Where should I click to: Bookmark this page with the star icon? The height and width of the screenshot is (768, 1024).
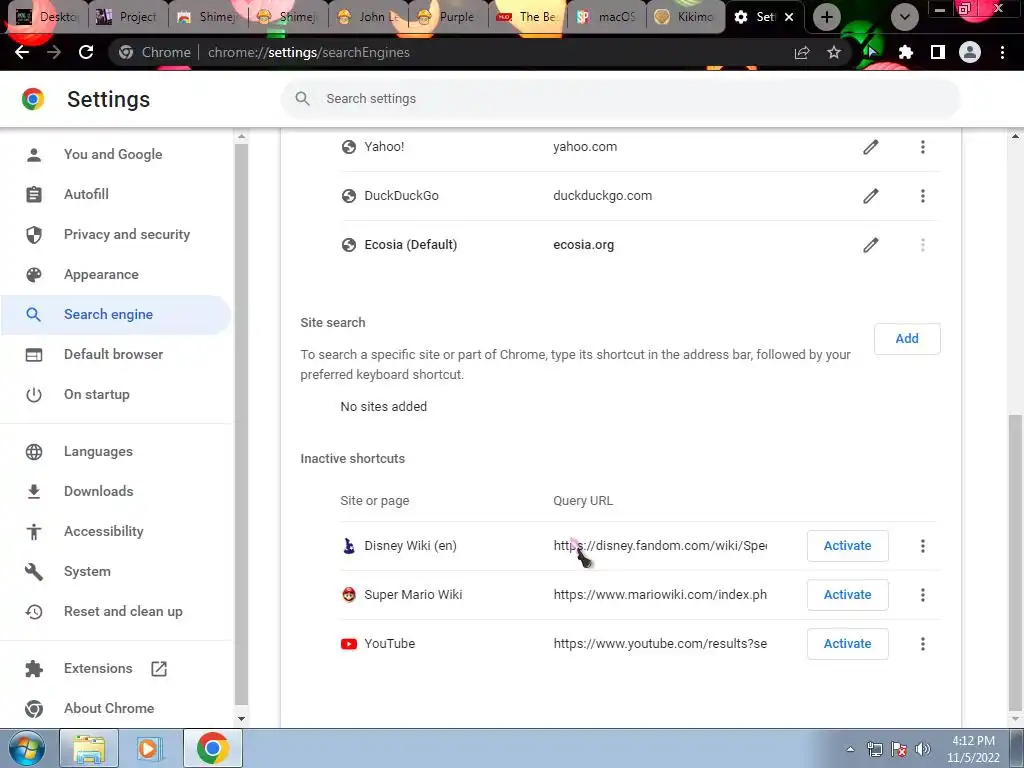pos(834,52)
